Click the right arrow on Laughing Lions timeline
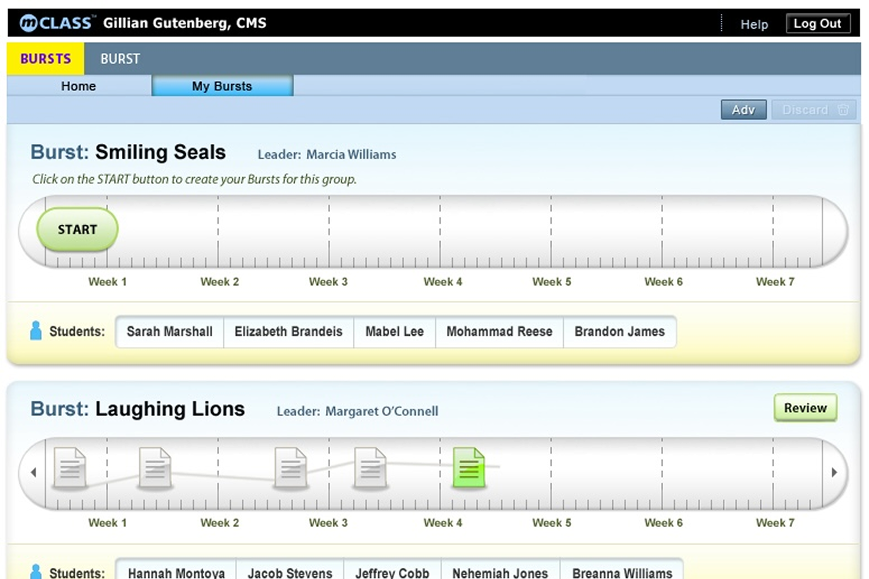869x579 pixels. 834,472
